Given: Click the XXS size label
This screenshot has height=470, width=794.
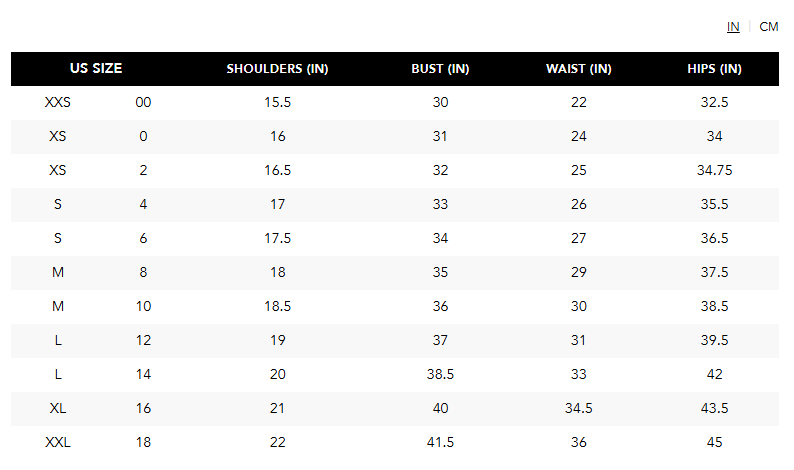Looking at the screenshot, I should click(58, 102).
